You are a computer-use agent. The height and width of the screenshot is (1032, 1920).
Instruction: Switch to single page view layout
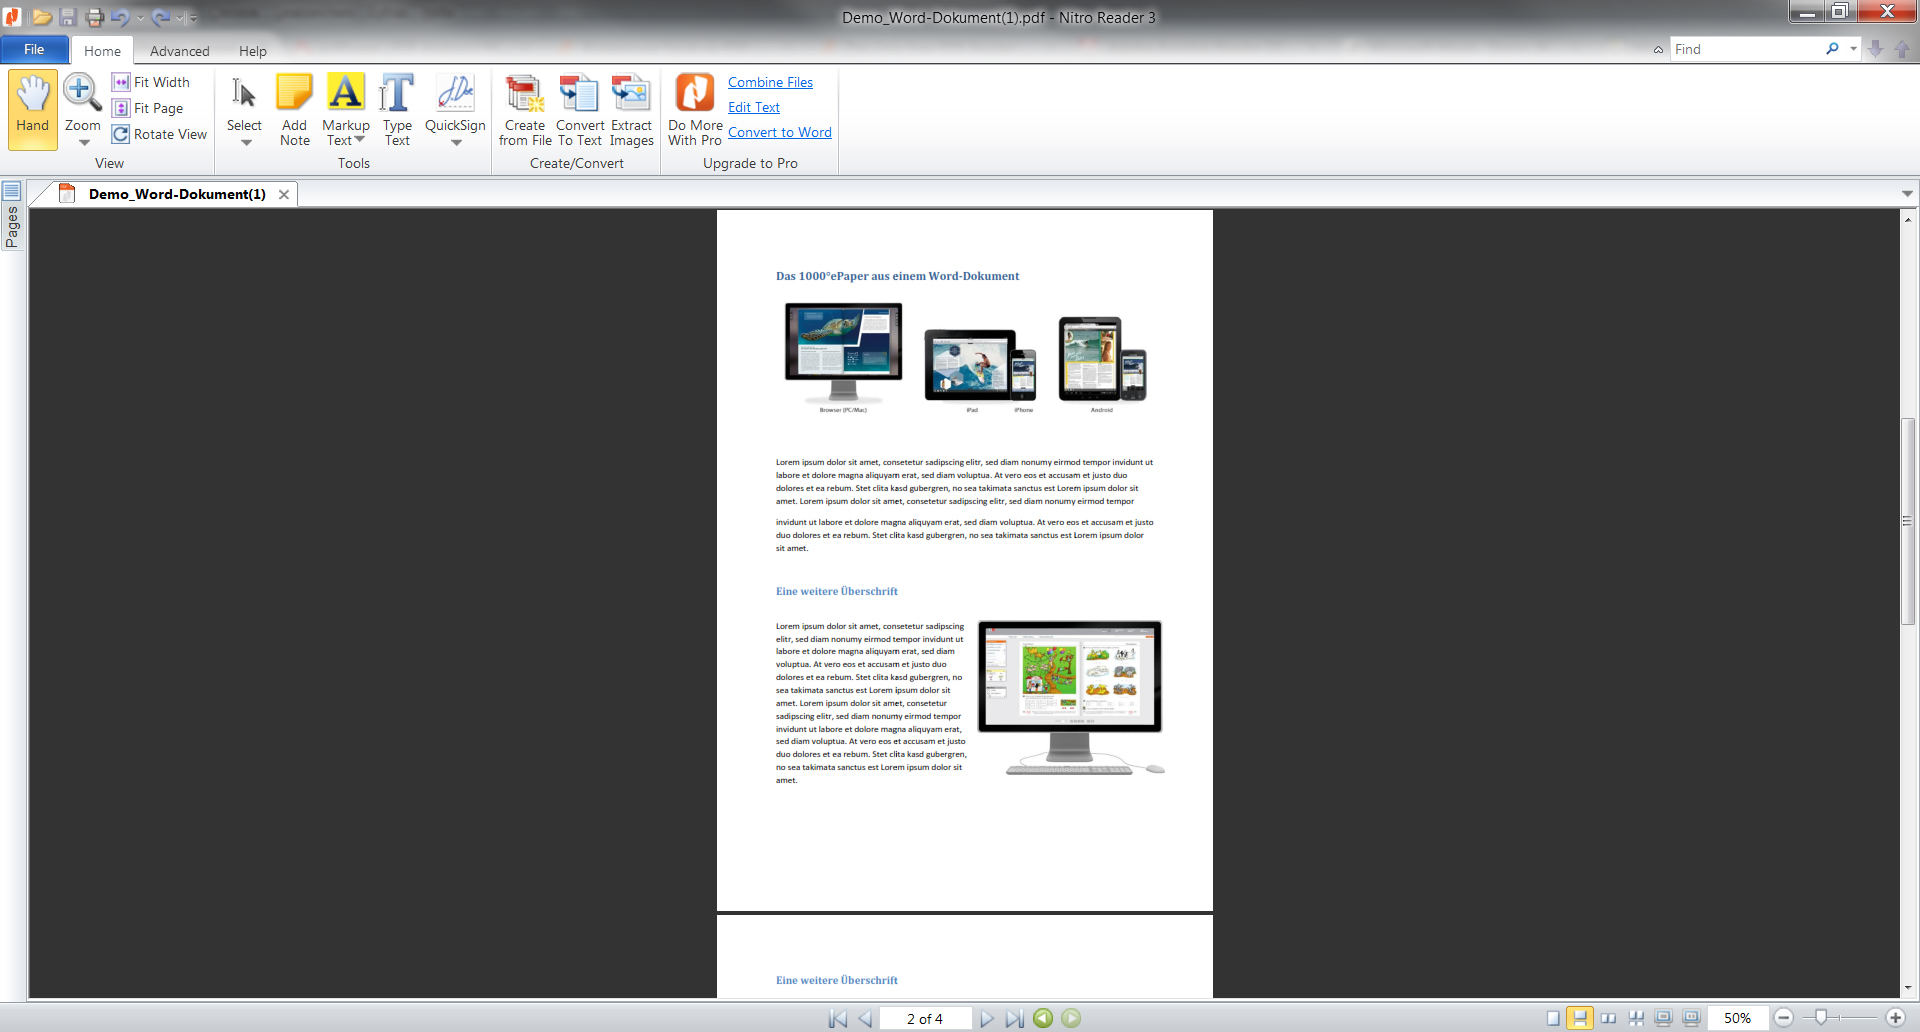1553,1018
